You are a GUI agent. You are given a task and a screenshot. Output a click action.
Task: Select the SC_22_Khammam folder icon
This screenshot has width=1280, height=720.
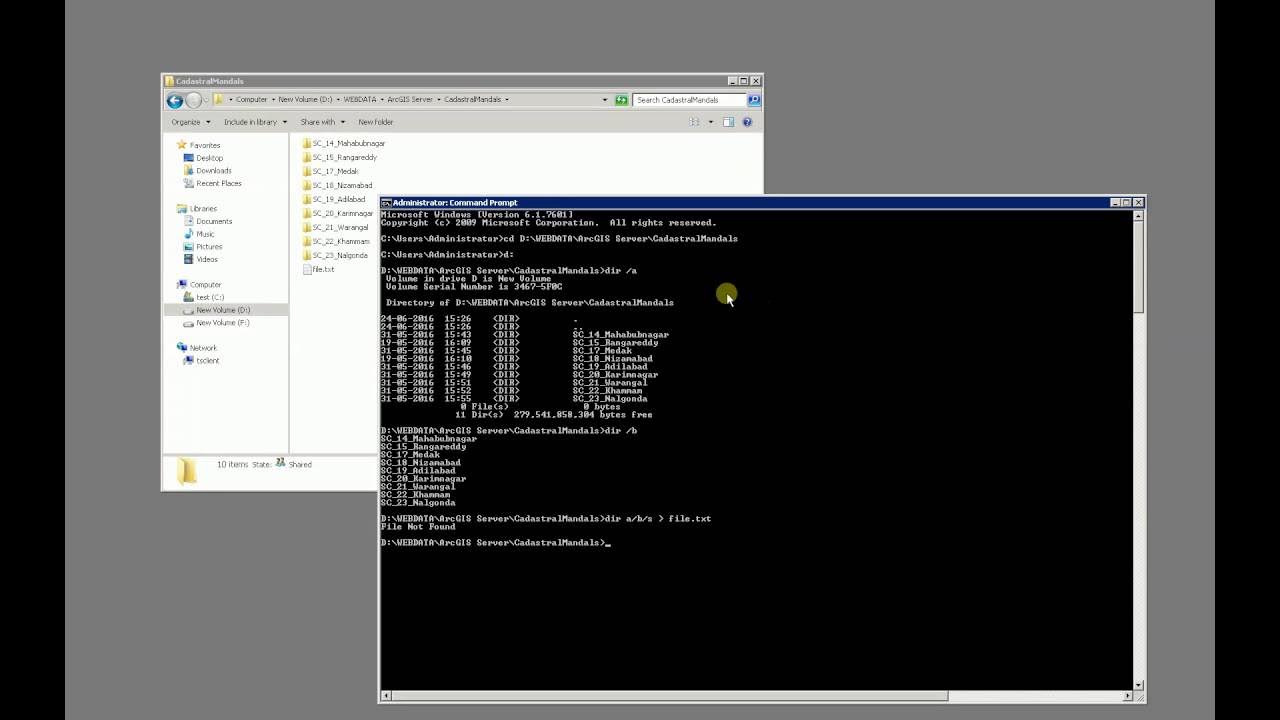pyautogui.click(x=307, y=241)
